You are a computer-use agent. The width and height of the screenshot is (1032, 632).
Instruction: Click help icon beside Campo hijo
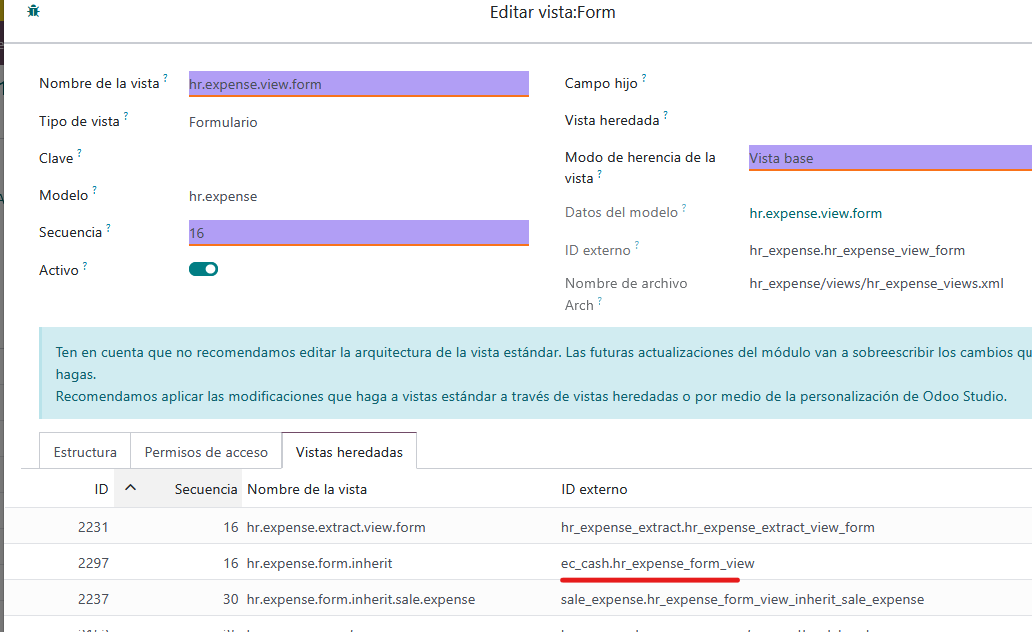coord(644,78)
